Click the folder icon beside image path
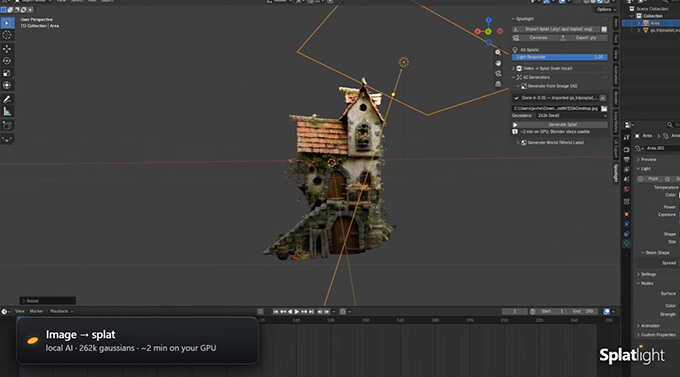The image size is (680, 377). click(x=604, y=108)
